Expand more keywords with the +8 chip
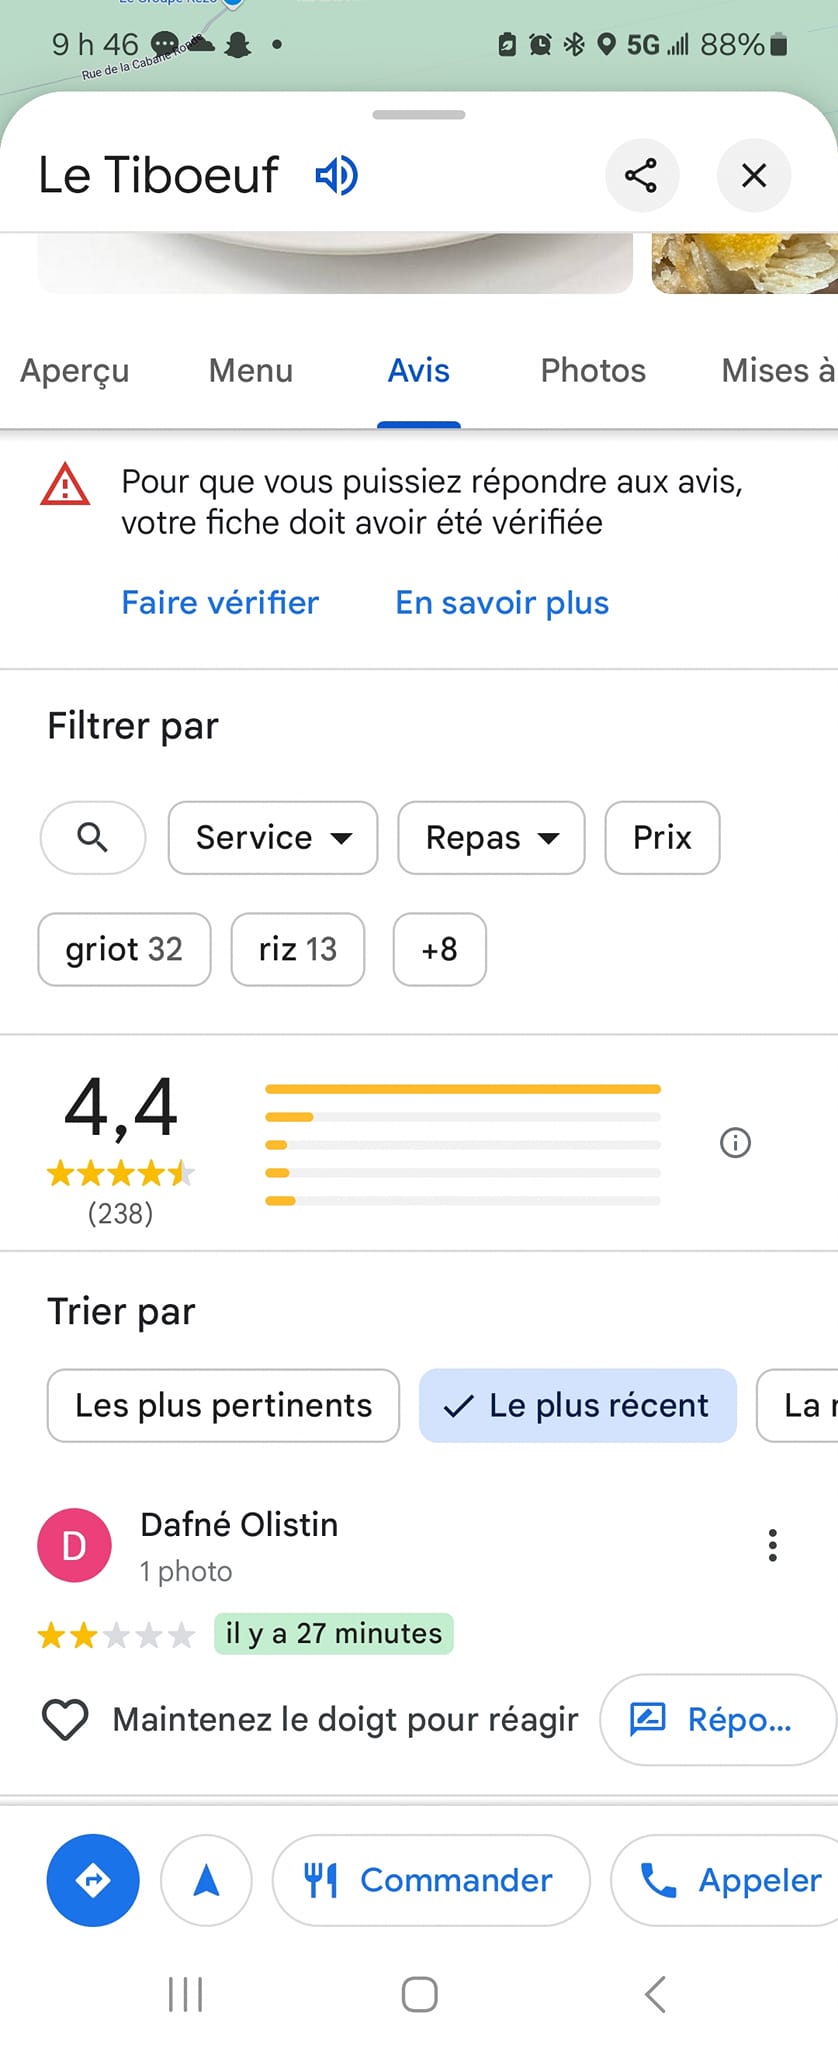Image resolution: width=838 pixels, height=2048 pixels. [440, 949]
